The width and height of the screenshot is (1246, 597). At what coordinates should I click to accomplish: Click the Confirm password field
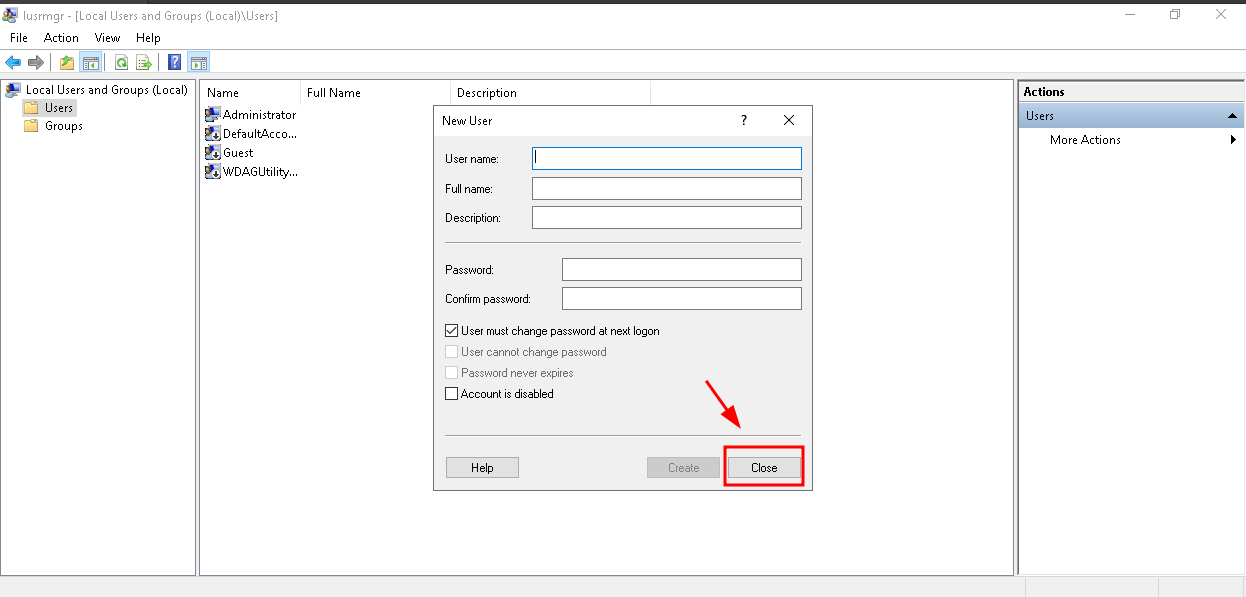click(x=681, y=299)
